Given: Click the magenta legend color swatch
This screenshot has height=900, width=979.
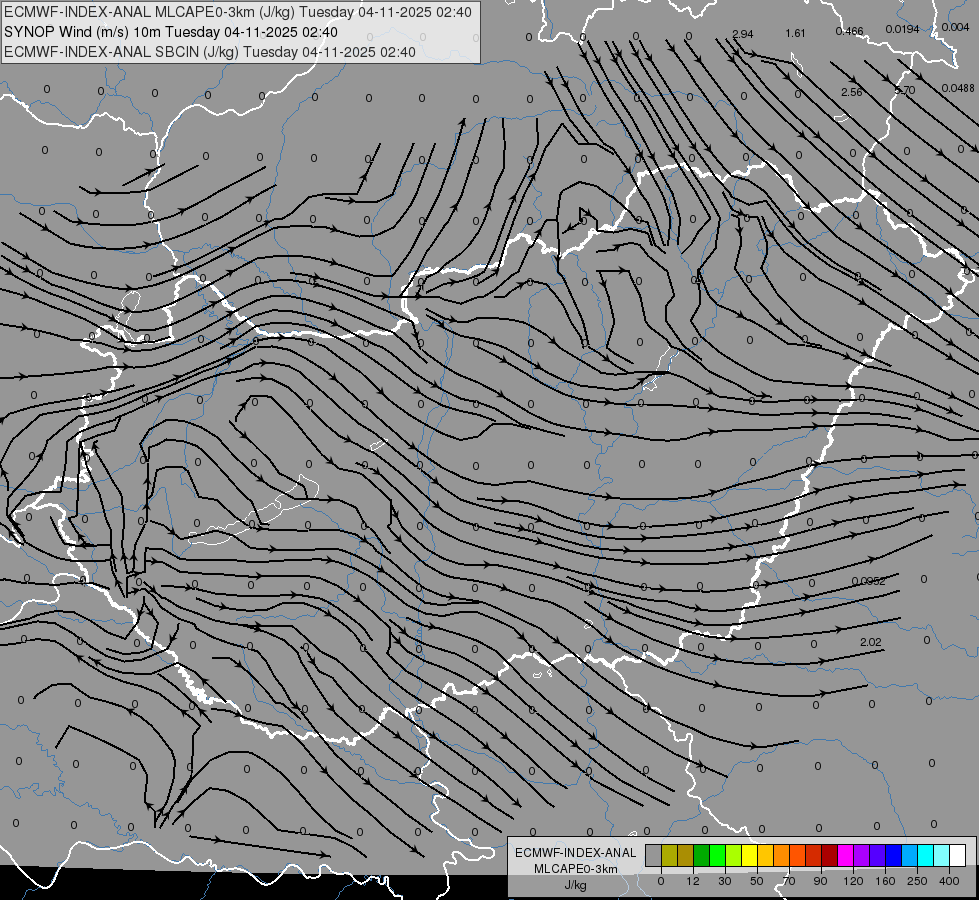Looking at the screenshot, I should (x=845, y=855).
